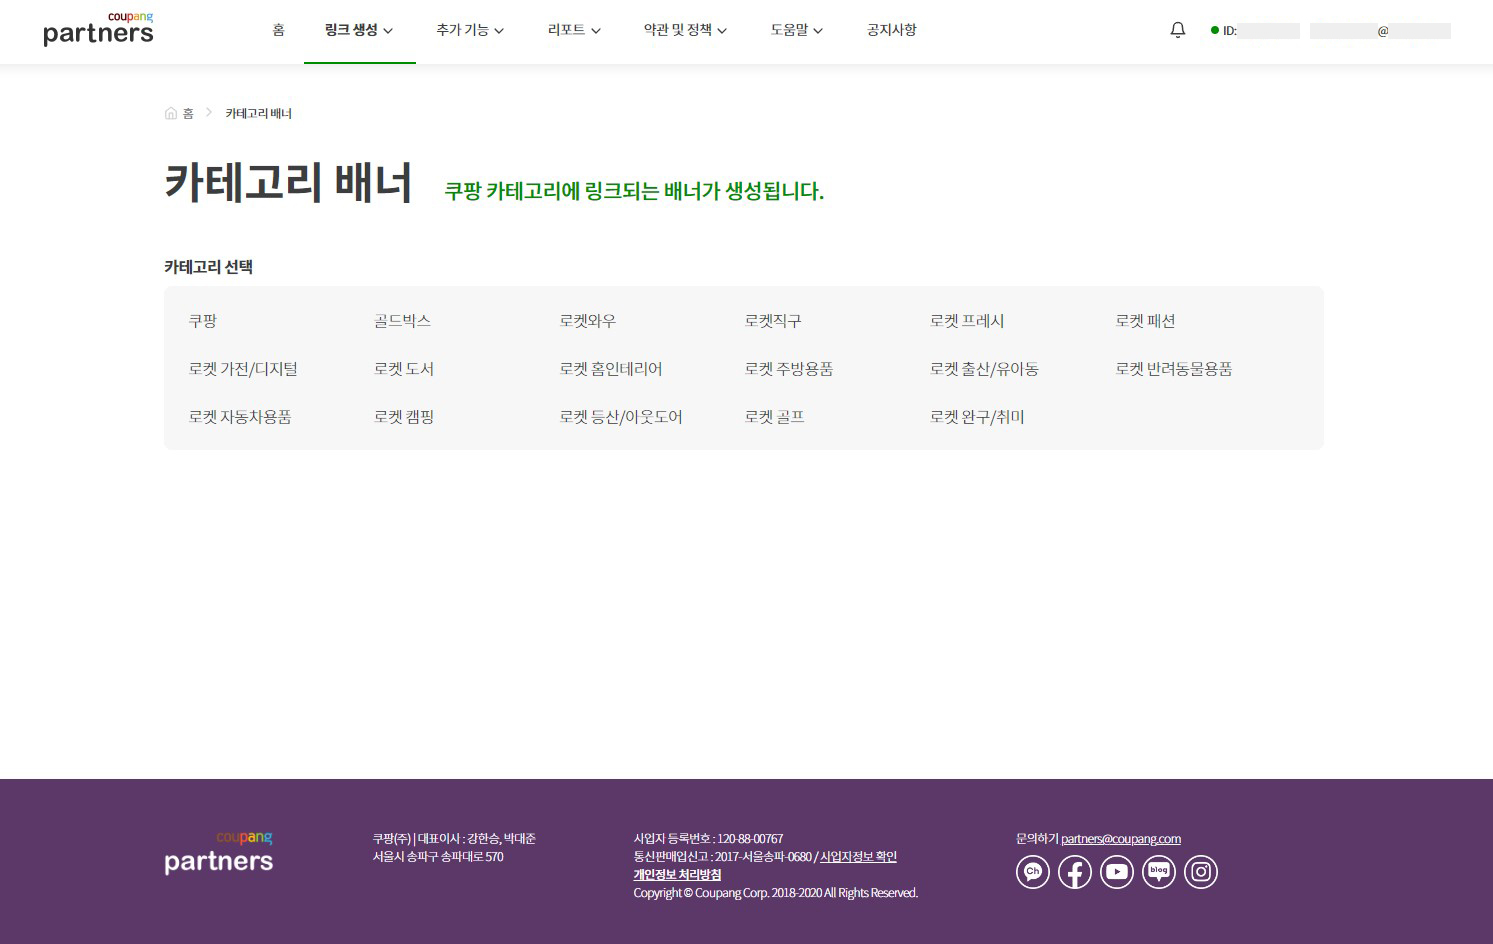Expand the 약관 및 정책 dropdown menu

tap(685, 30)
